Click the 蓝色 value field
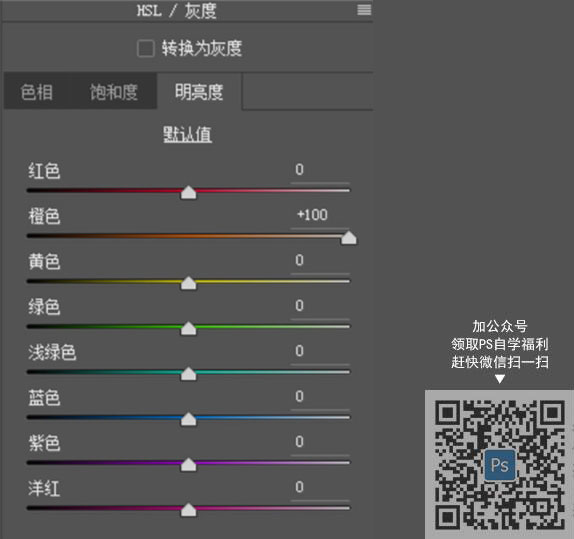This screenshot has height=539, width=574. (320, 398)
